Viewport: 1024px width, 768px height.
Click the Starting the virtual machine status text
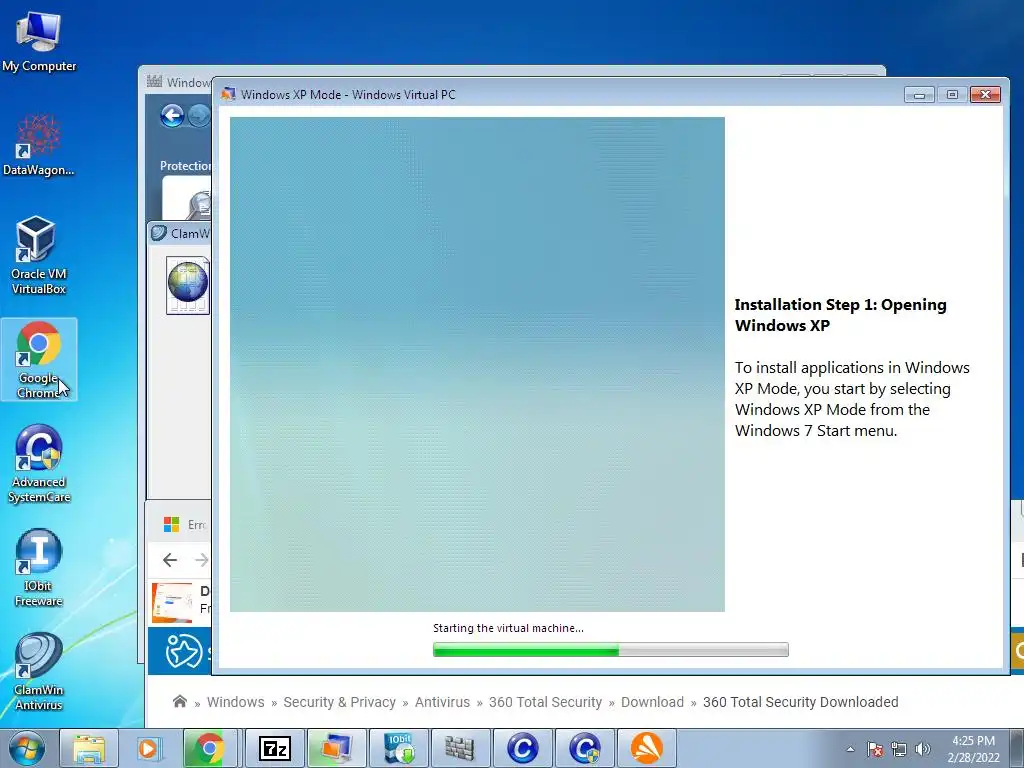pyautogui.click(x=508, y=628)
